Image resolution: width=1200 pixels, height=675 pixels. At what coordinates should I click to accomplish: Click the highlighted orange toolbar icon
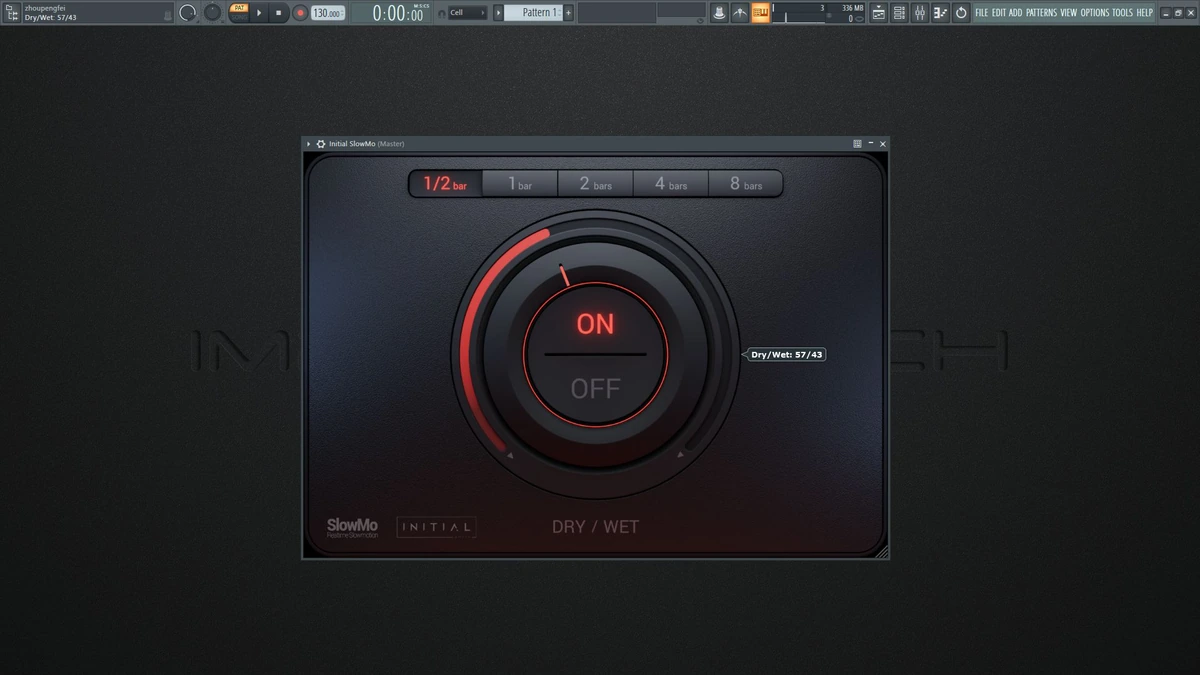761,13
